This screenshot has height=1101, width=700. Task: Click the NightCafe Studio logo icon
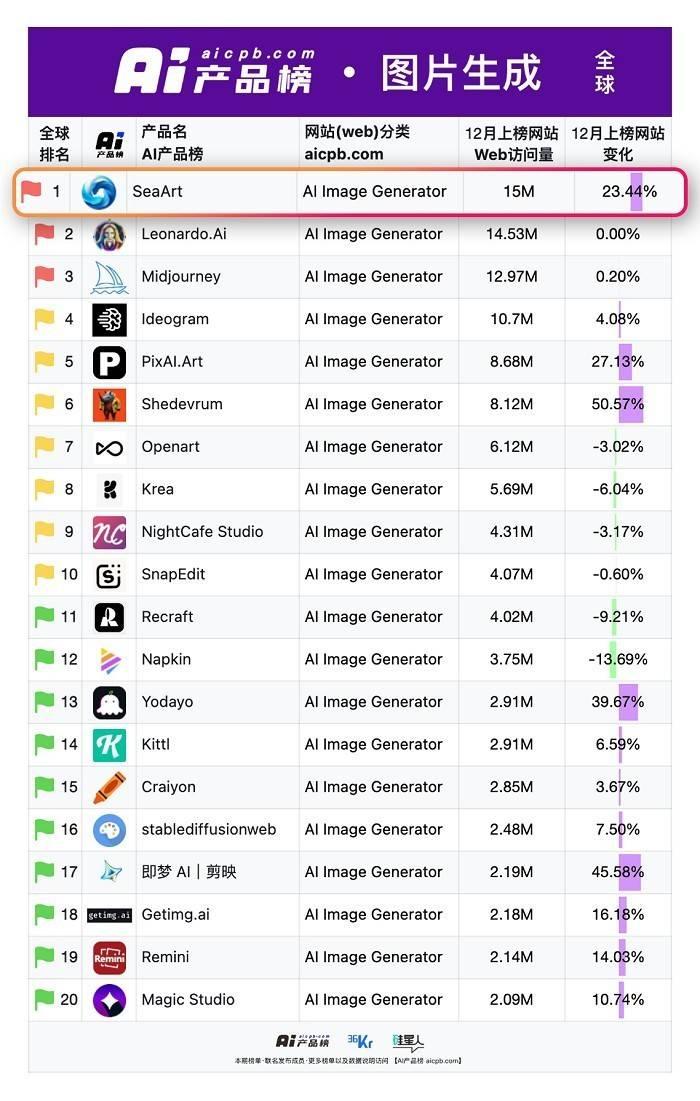[x=110, y=532]
